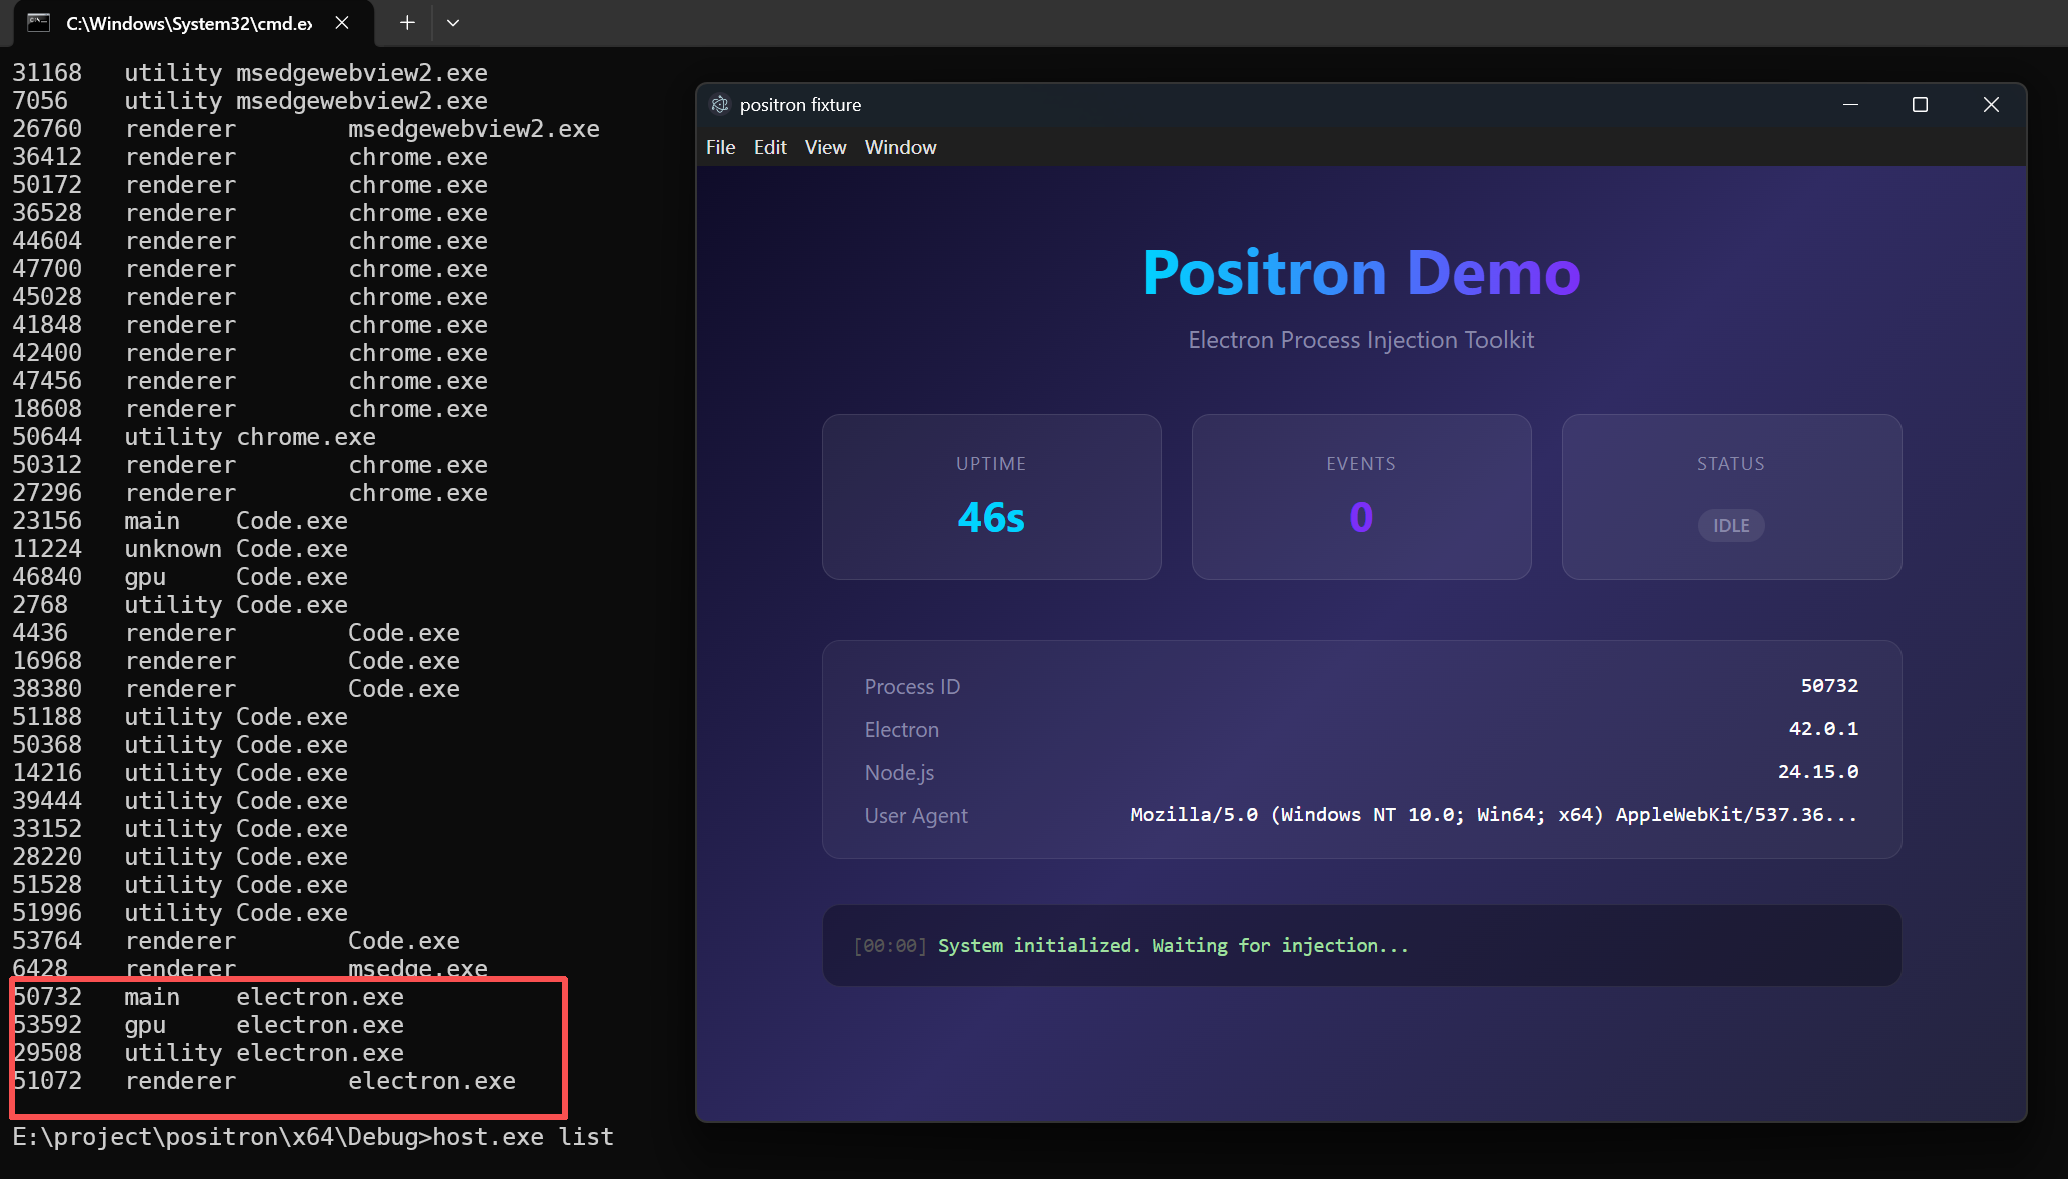Click the Positron Demo heading
Viewport: 2068px width, 1179px height.
tap(1361, 273)
